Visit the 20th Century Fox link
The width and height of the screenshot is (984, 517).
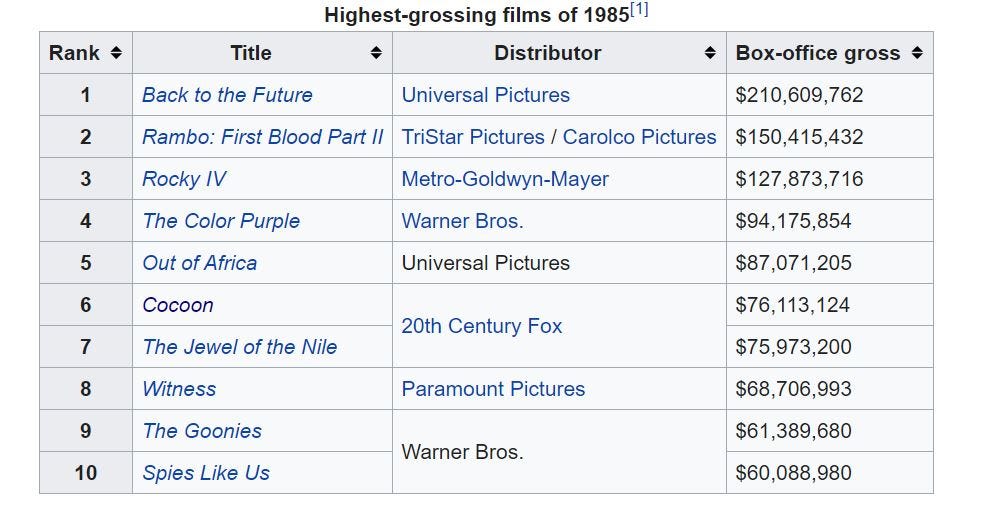coord(482,326)
